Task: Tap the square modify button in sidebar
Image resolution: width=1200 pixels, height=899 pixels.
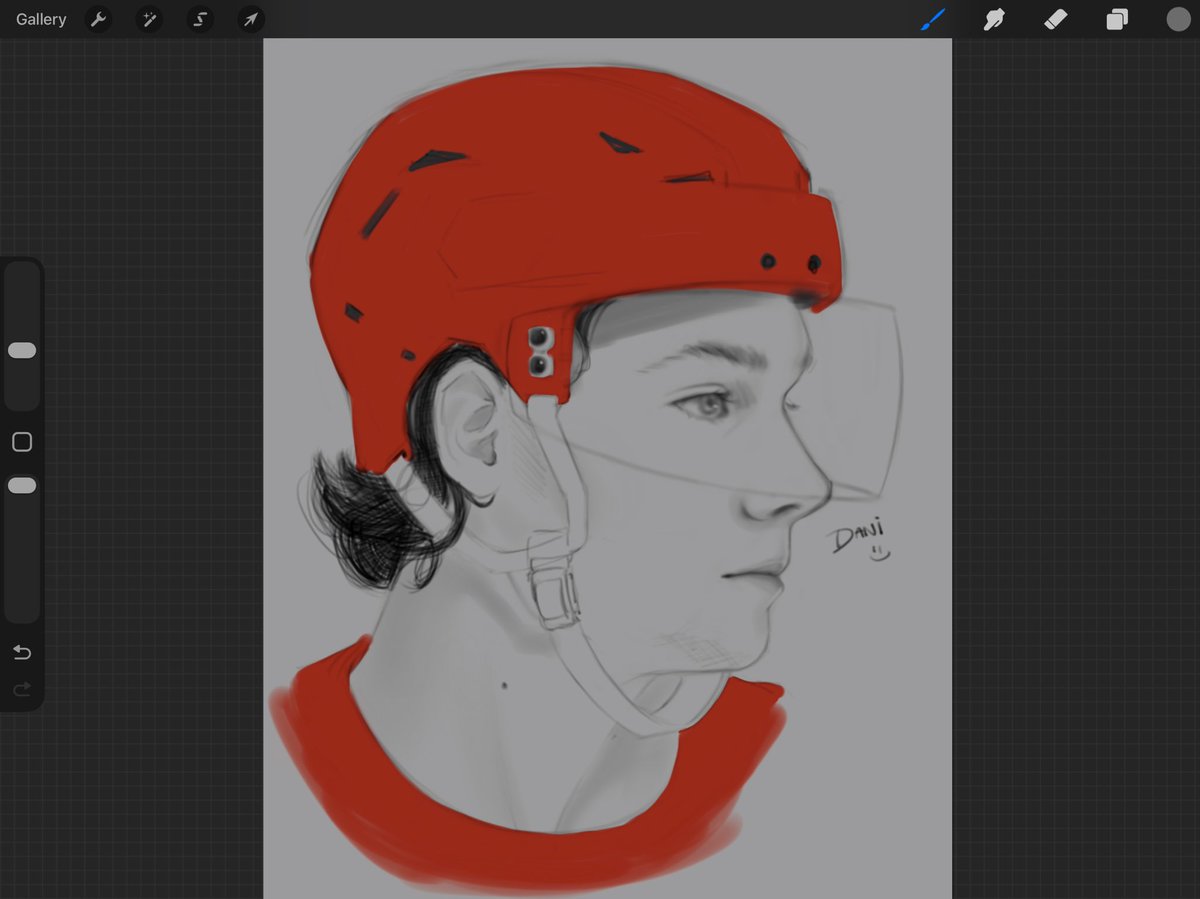Action: (x=22, y=442)
